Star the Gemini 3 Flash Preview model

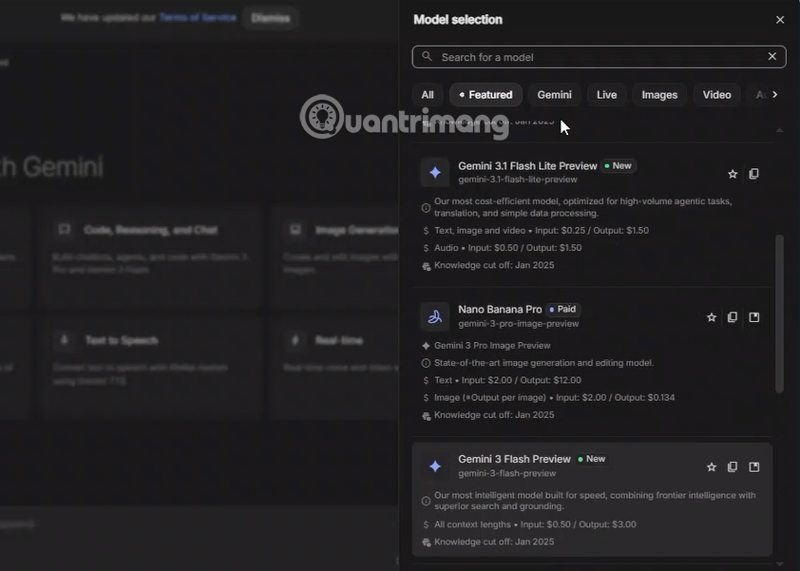click(711, 467)
